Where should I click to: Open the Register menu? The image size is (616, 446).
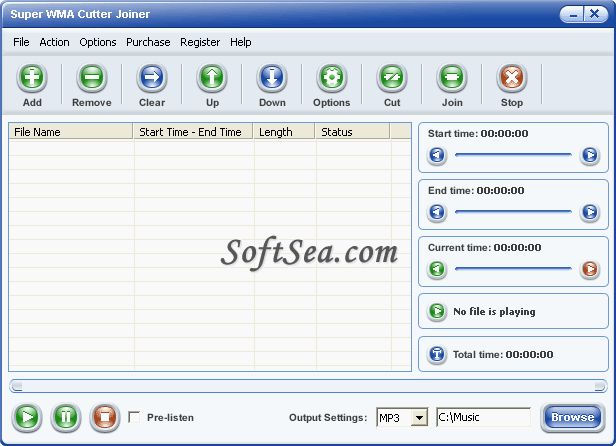tap(200, 42)
